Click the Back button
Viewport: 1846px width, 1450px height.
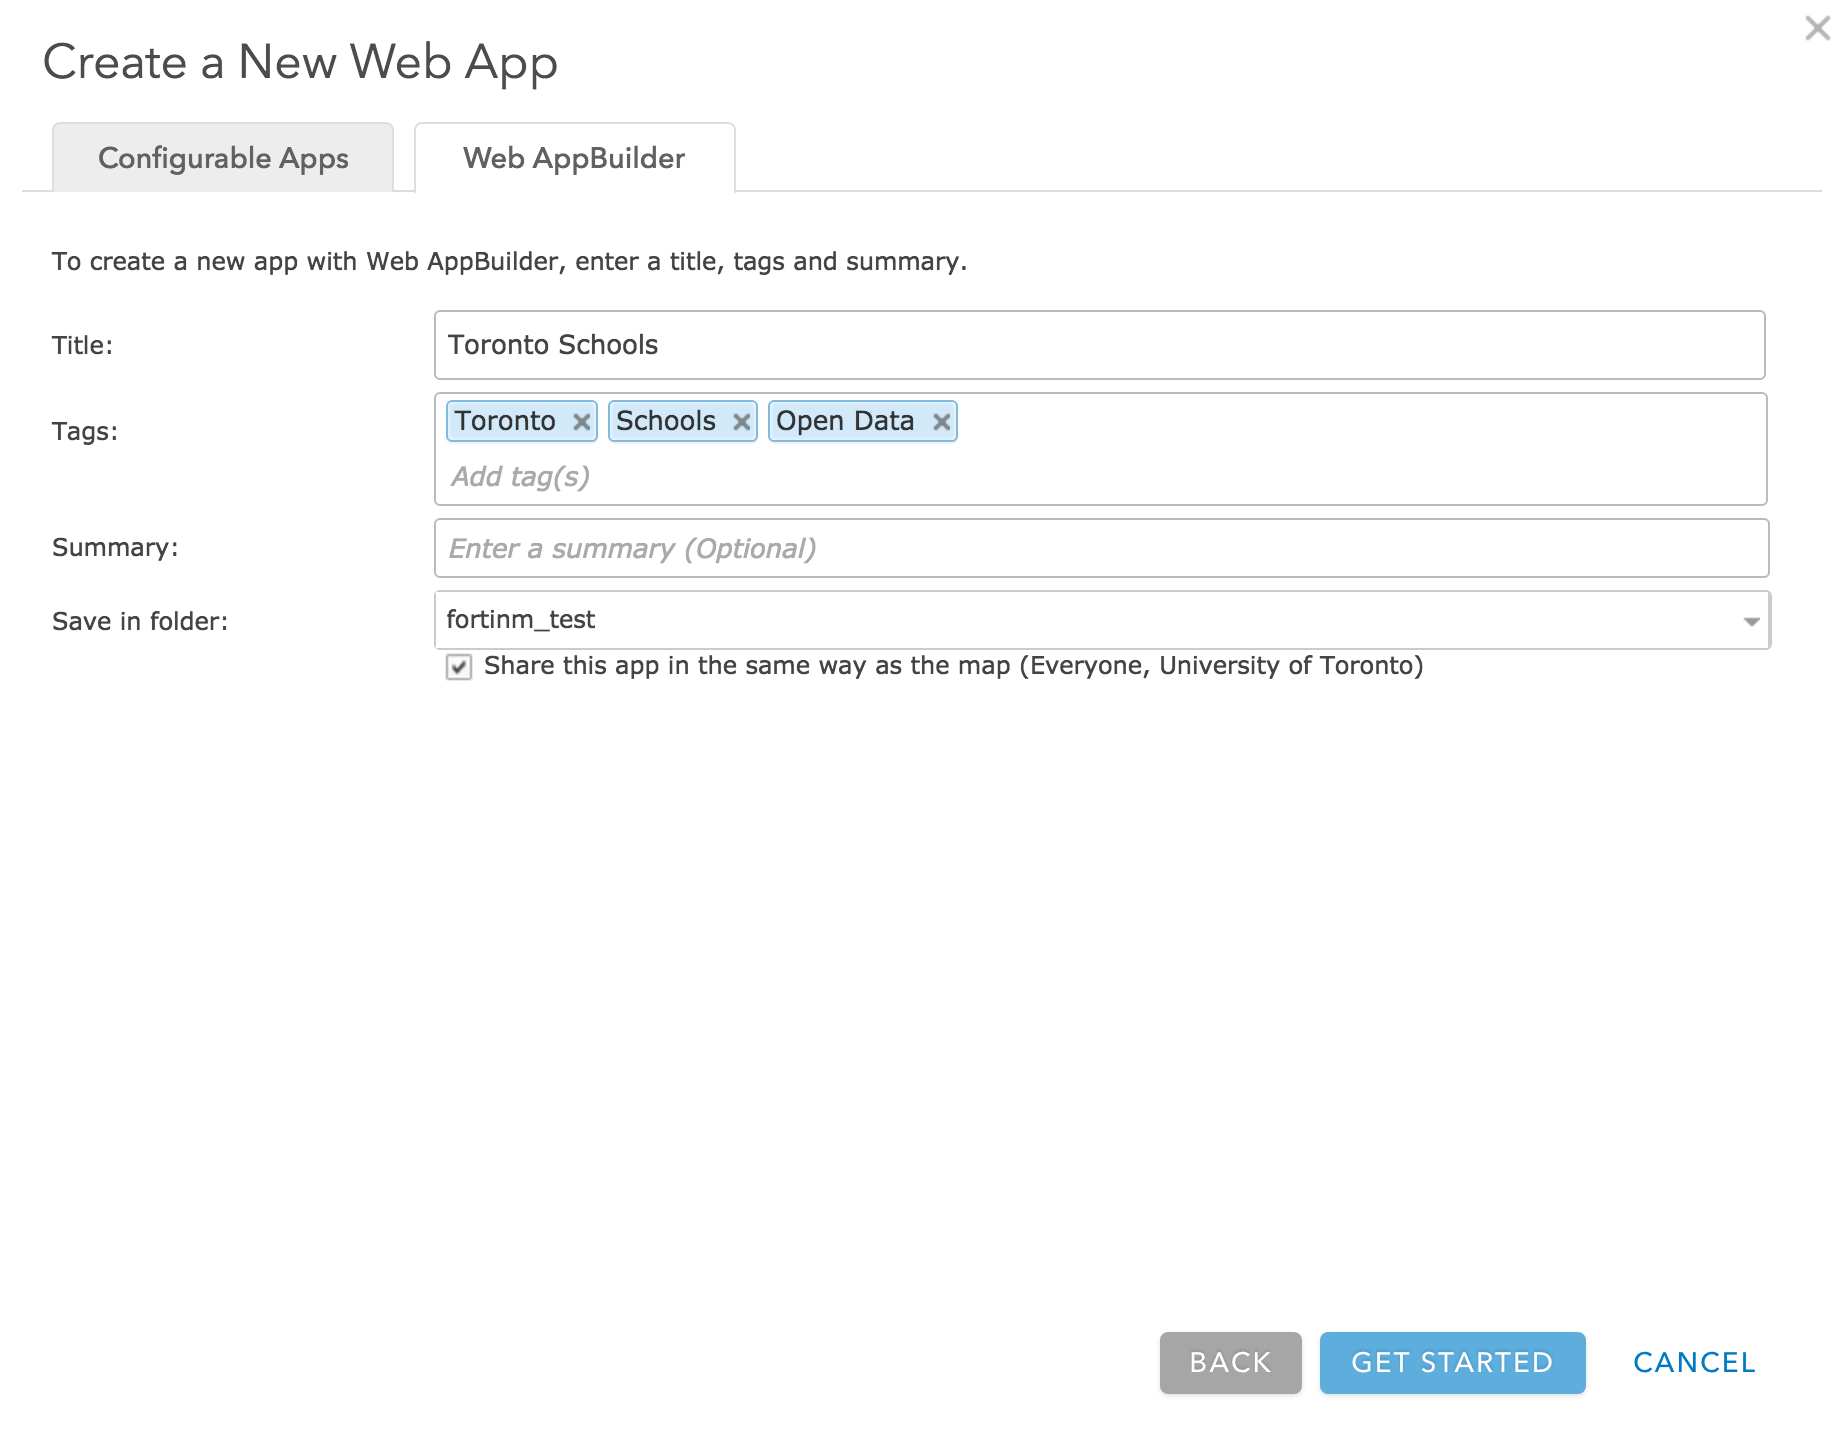coord(1230,1362)
